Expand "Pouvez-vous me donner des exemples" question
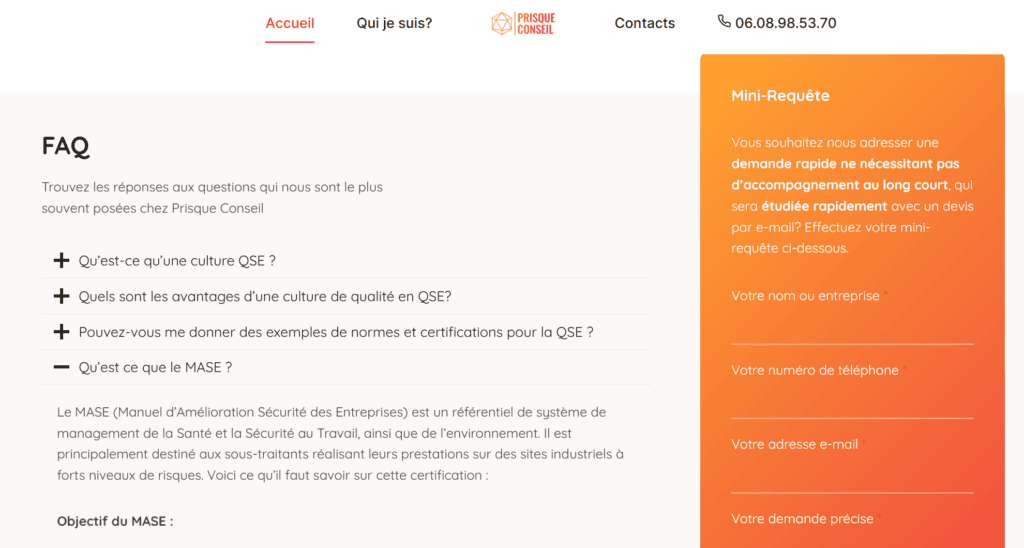1024x548 pixels. pyautogui.click(x=336, y=332)
